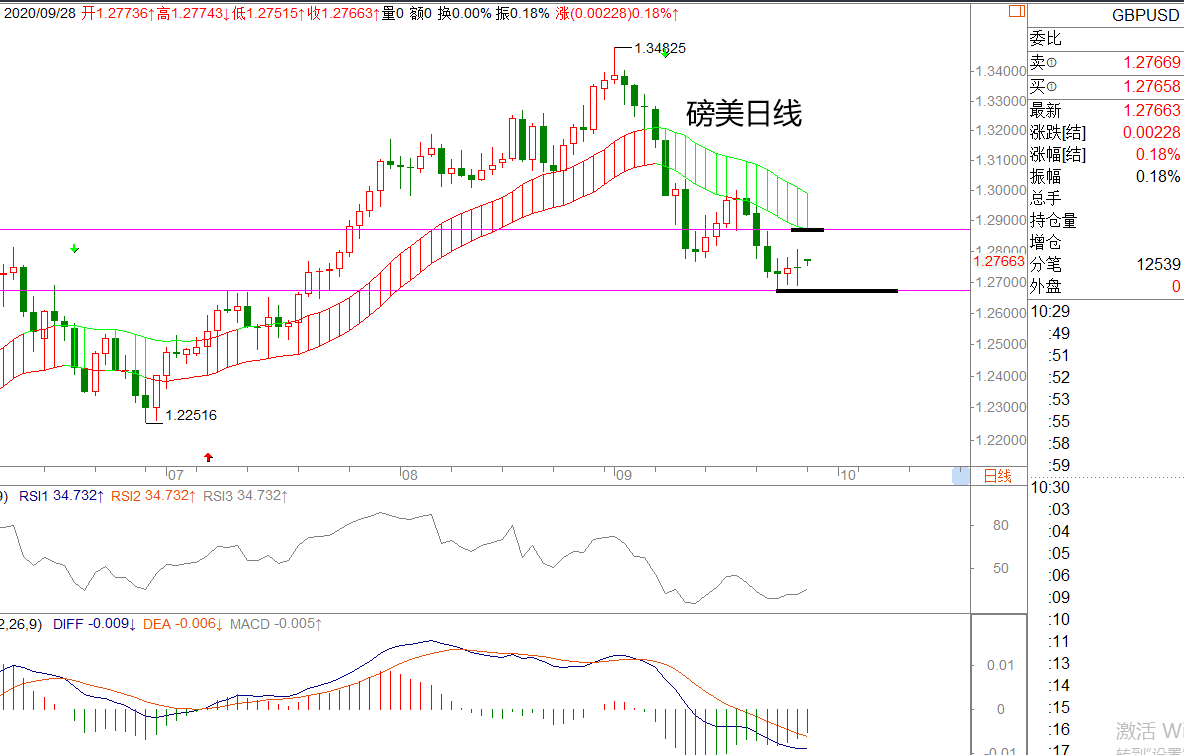
Task: Click the DIFF -0.009 label
Action: tap(94, 624)
